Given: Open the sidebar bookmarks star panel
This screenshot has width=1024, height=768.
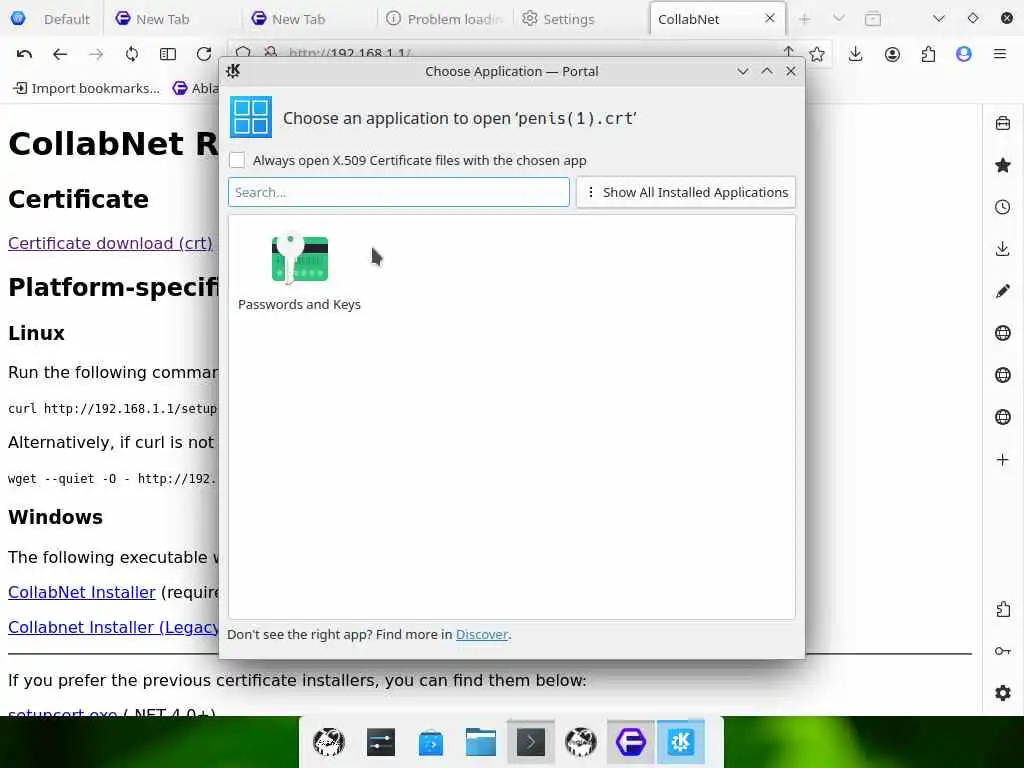Looking at the screenshot, I should (x=1003, y=165).
